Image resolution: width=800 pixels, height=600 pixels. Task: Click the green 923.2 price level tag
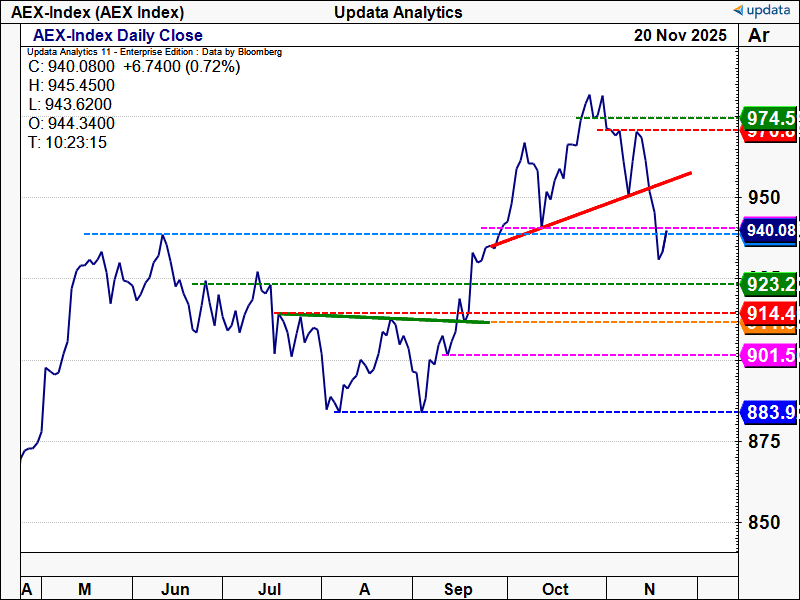(x=768, y=285)
